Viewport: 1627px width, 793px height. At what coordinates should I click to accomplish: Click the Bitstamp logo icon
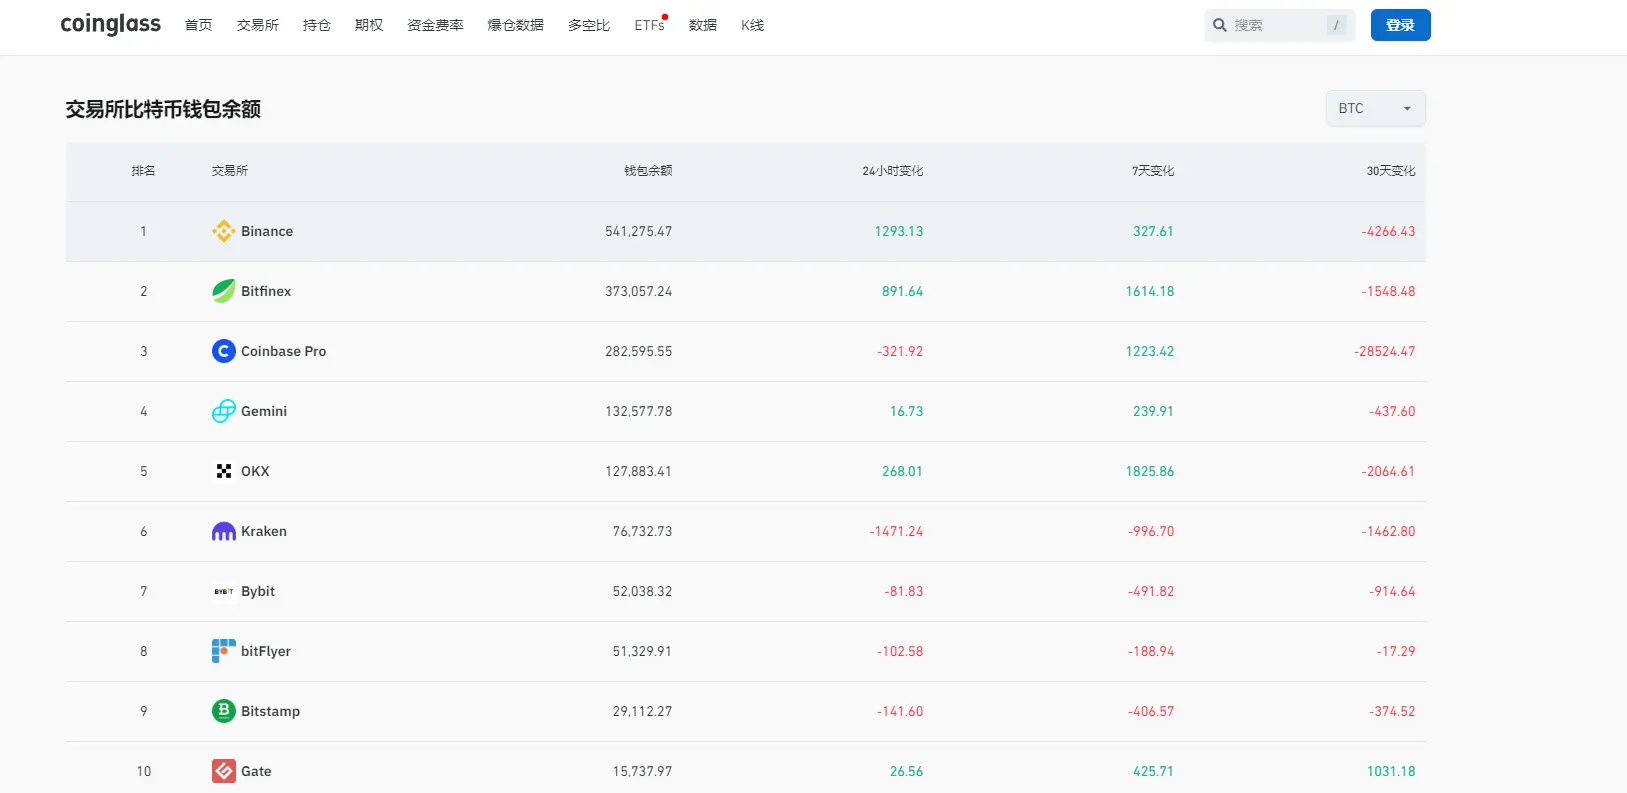click(x=224, y=711)
